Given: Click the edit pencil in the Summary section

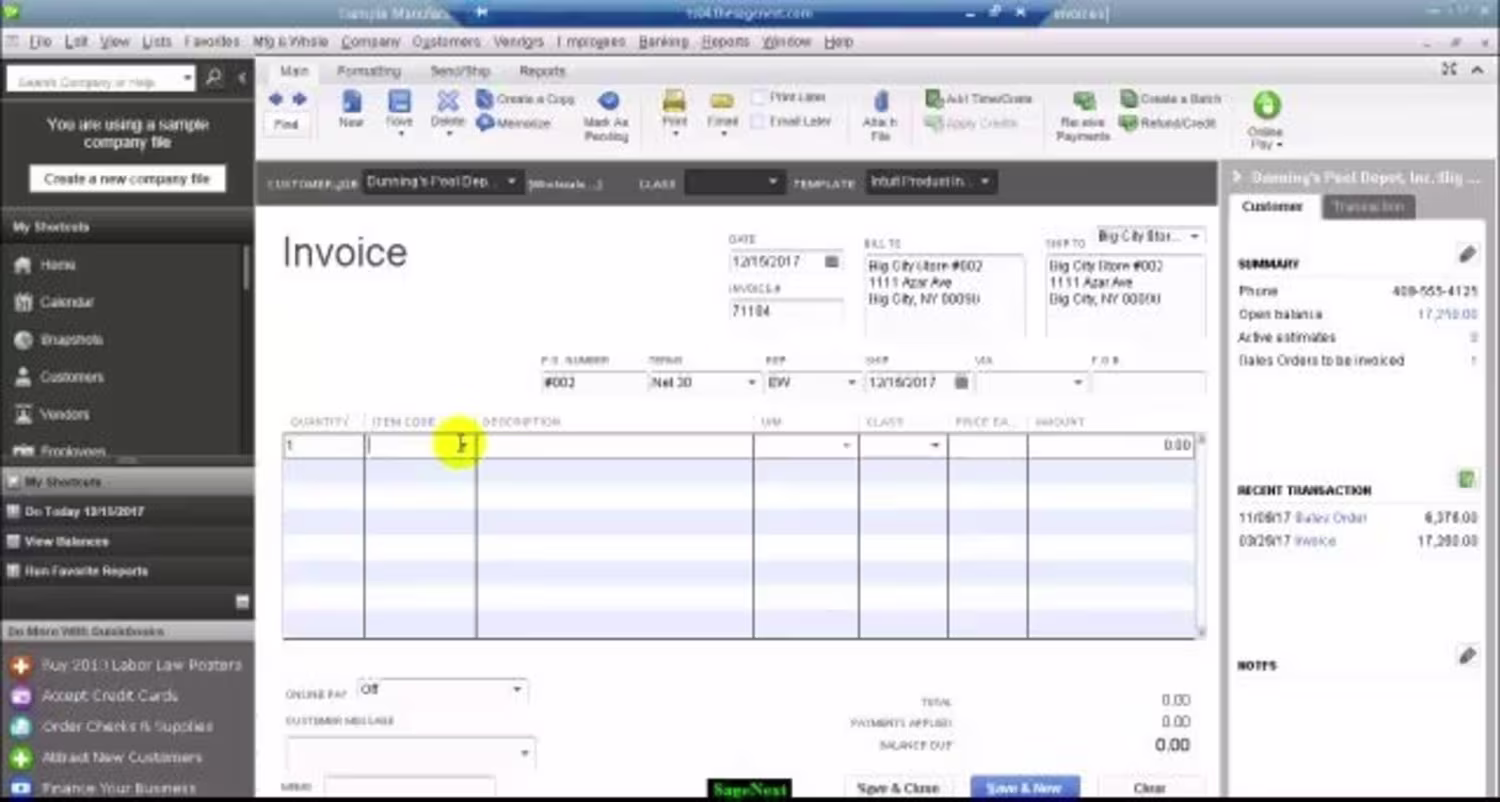Looking at the screenshot, I should (x=1466, y=255).
